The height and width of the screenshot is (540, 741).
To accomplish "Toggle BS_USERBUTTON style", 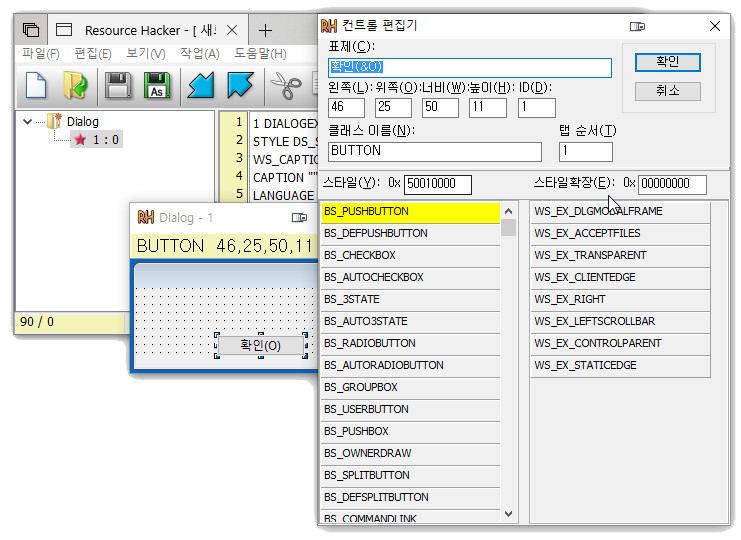I will 410,410.
